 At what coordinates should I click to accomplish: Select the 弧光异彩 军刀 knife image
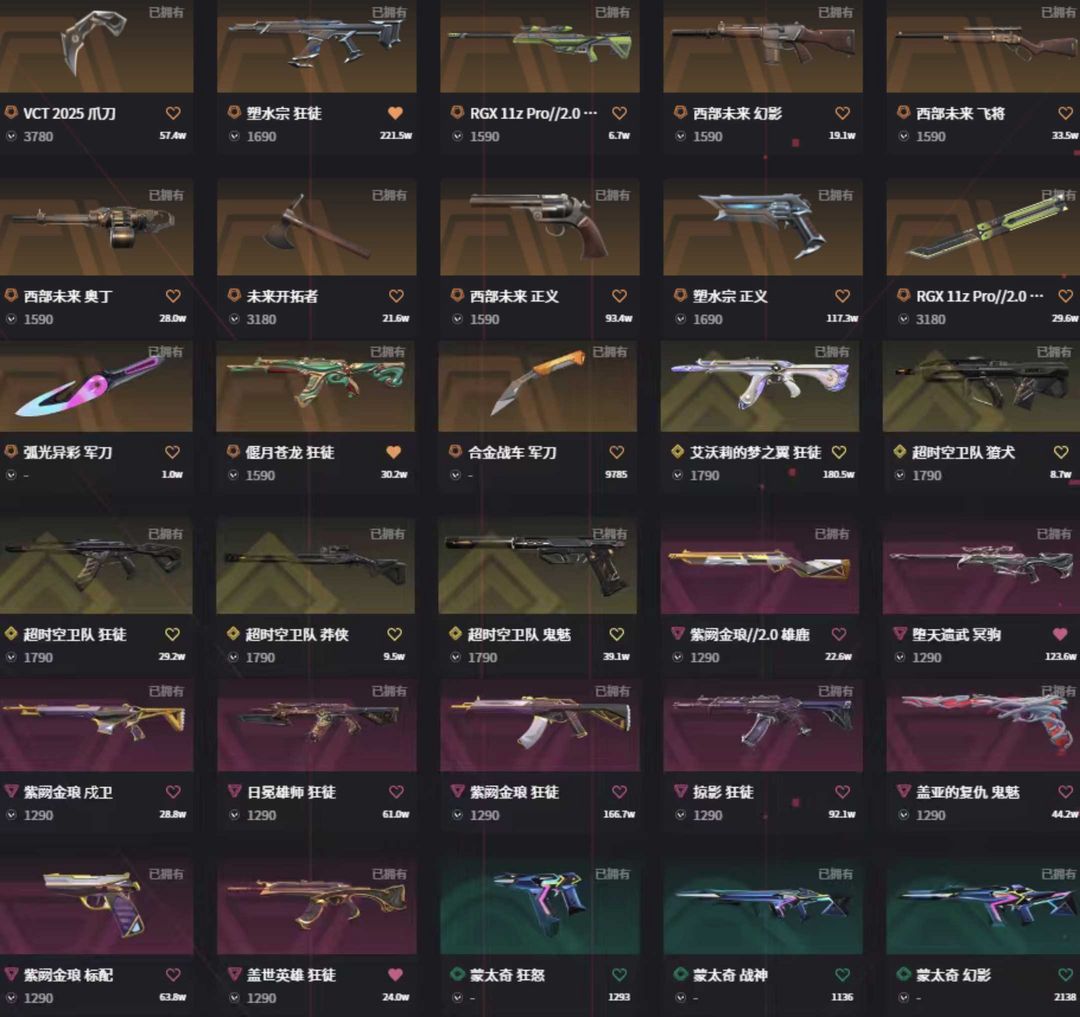(96, 387)
